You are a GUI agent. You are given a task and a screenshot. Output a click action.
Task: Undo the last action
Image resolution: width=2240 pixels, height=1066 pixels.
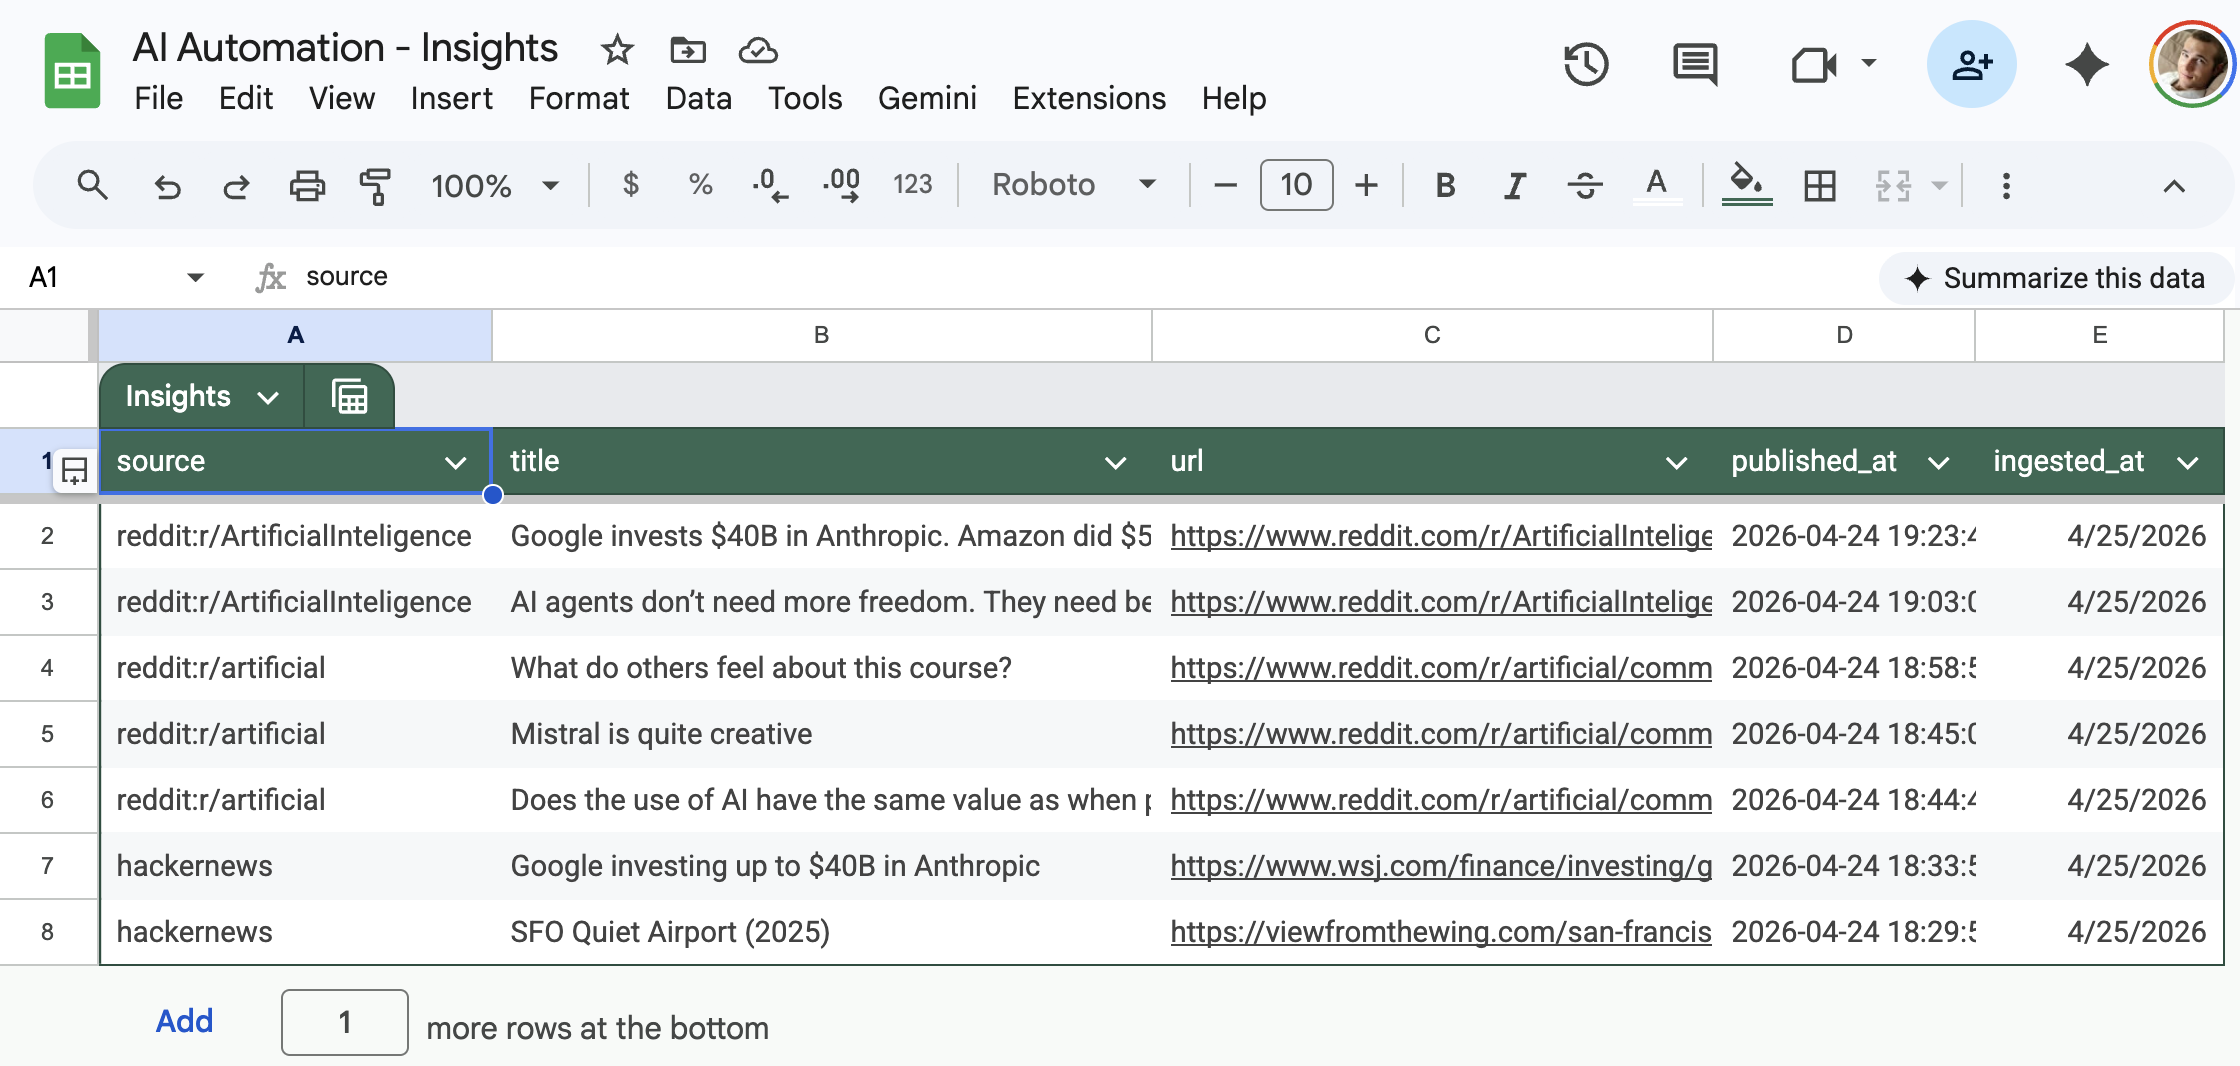(x=167, y=186)
